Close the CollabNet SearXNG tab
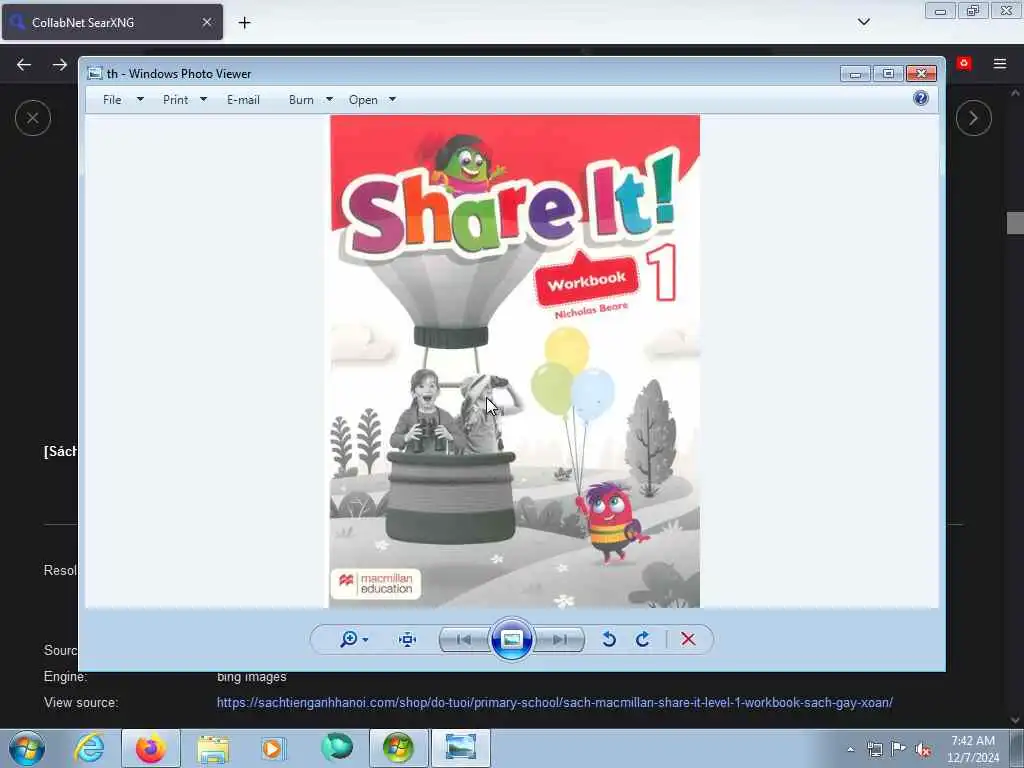 [x=207, y=22]
